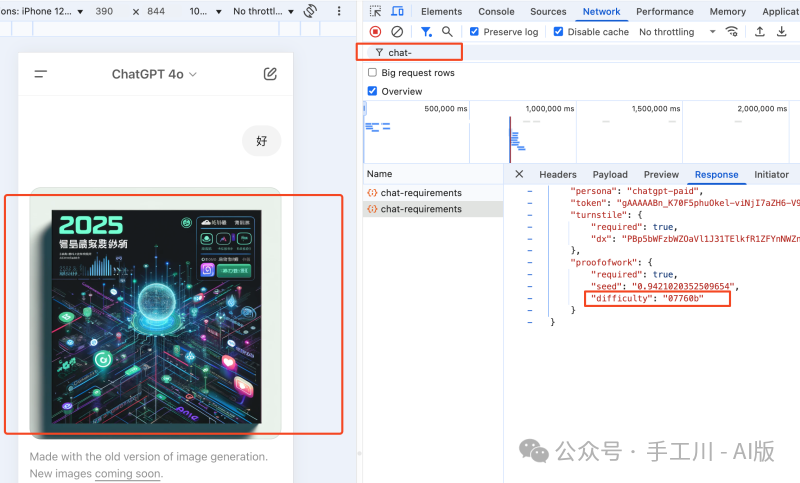Rotate the device viewport orientation
Viewport: 800px width, 483px height.
coord(310,11)
